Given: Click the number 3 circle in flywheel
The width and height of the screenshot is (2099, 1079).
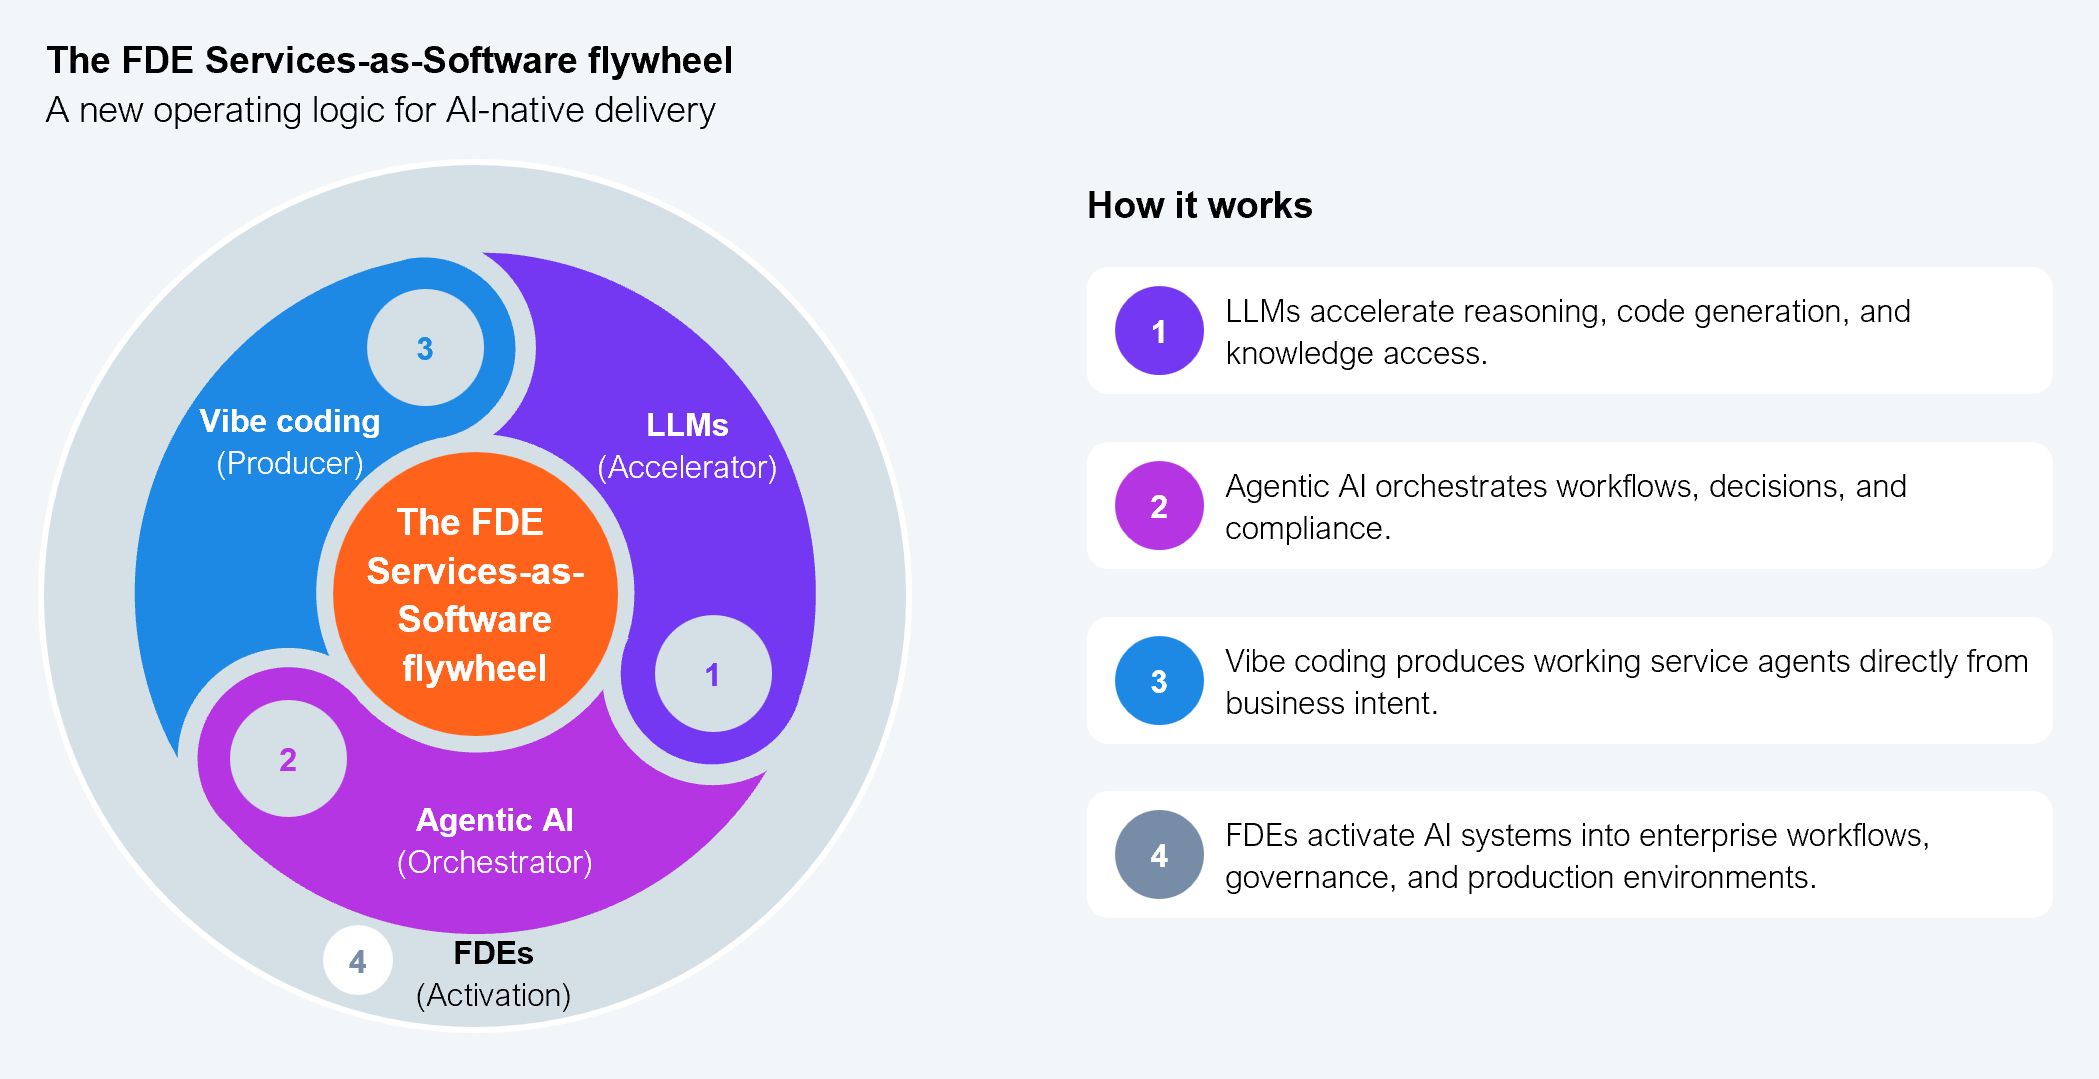Looking at the screenshot, I should coord(425,348).
